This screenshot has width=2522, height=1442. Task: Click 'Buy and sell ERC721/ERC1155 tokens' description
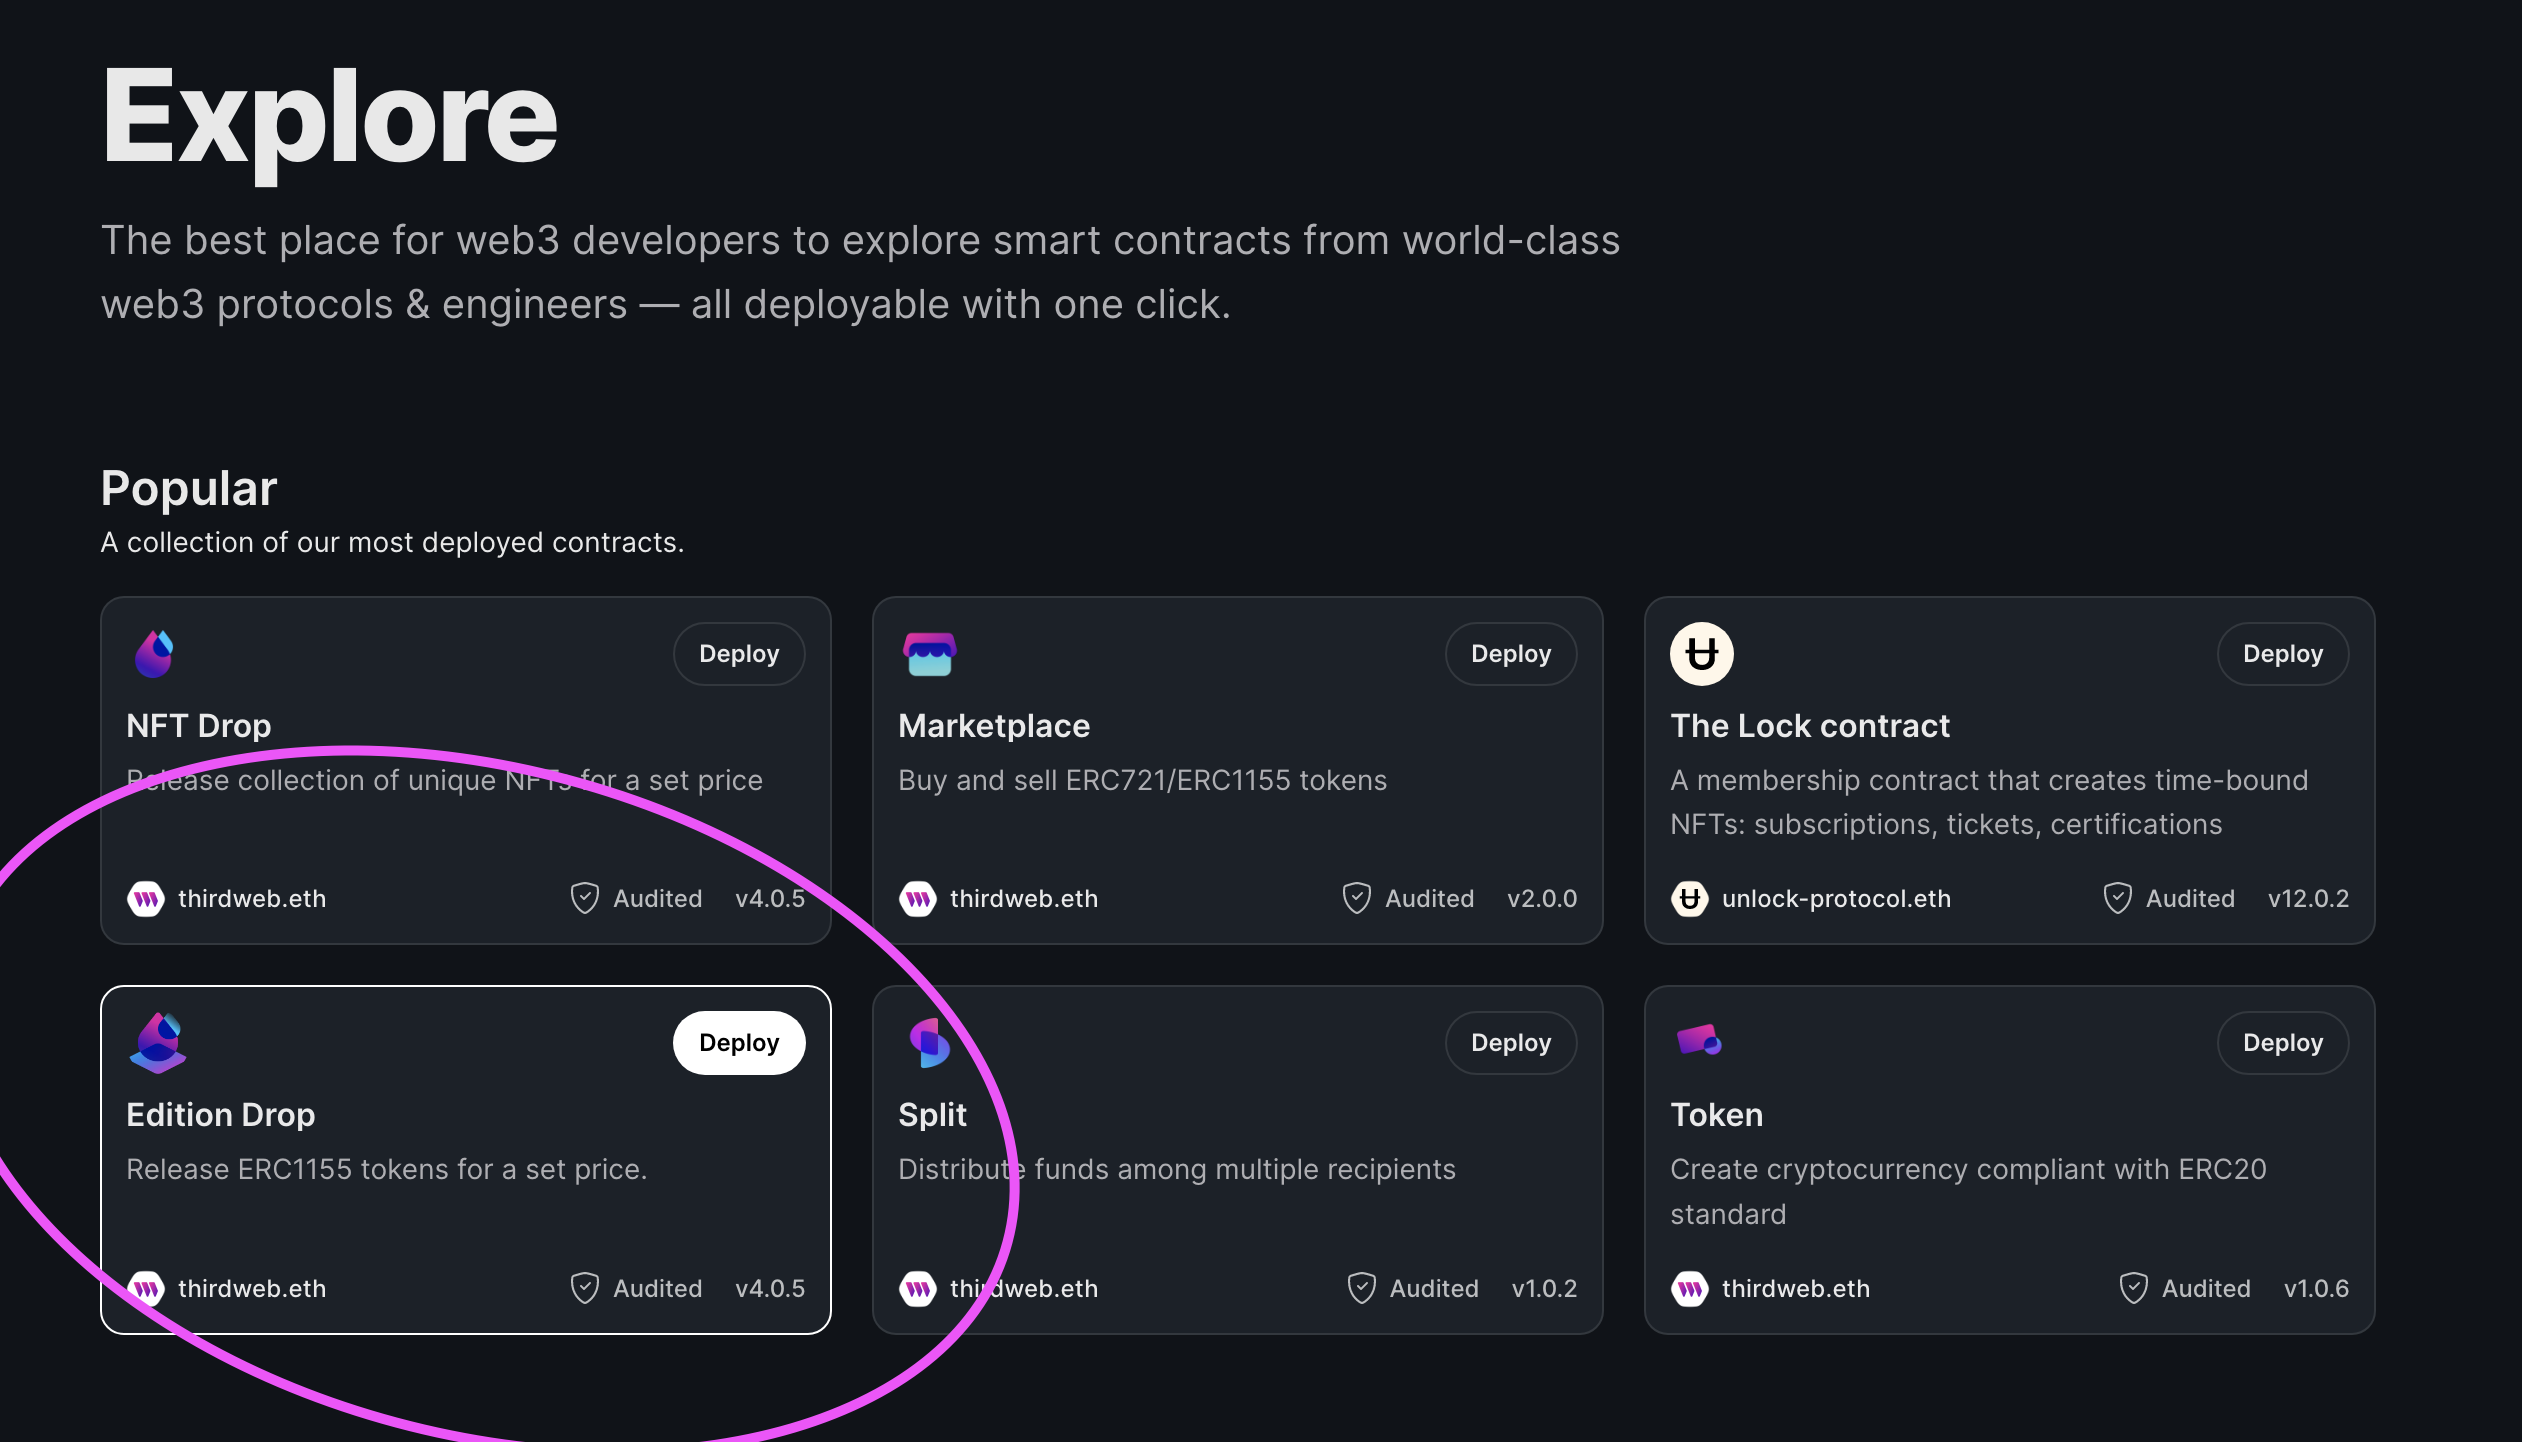click(x=1143, y=780)
